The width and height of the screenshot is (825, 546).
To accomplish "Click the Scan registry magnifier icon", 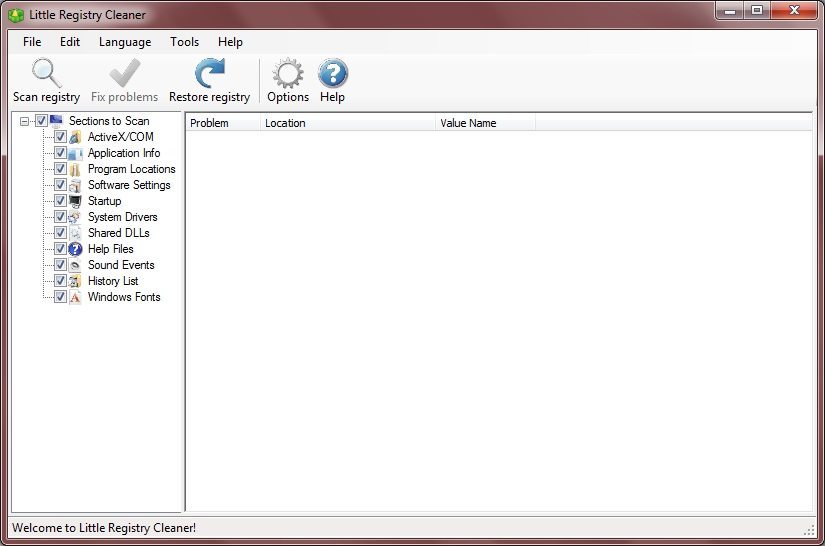I will pos(46,73).
